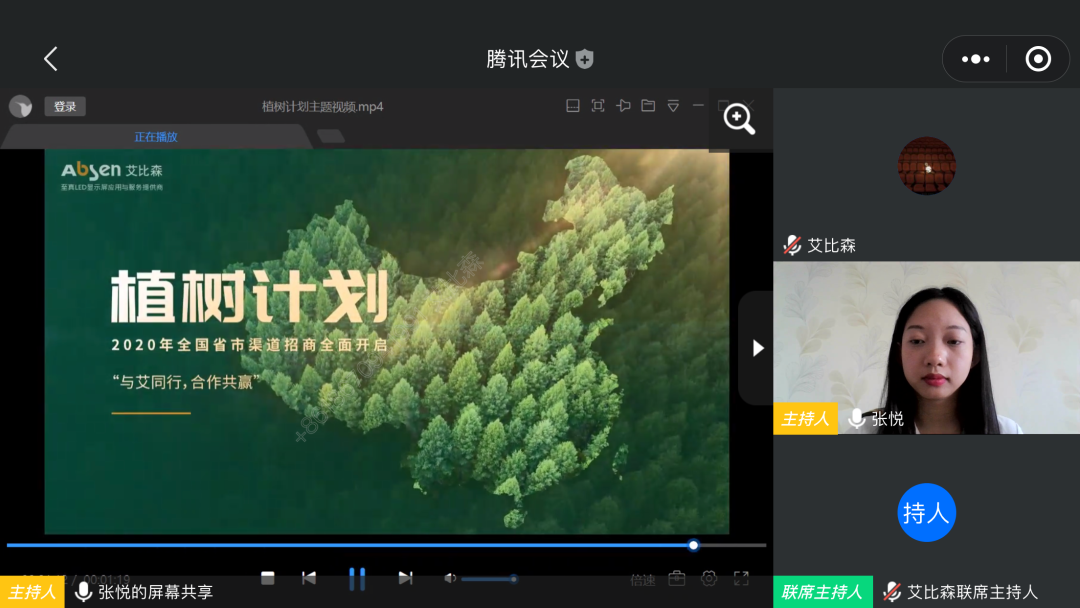Click the mini-mode panel icon in player title bar
Image resolution: width=1080 pixels, height=608 pixels.
click(x=572, y=106)
